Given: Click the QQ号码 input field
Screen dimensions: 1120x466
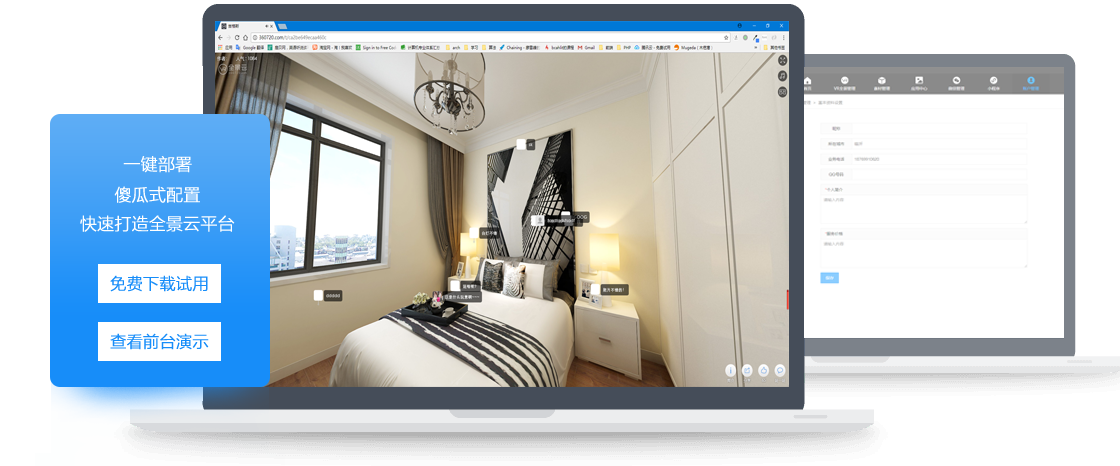Looking at the screenshot, I should pyautogui.click(x=935, y=173).
